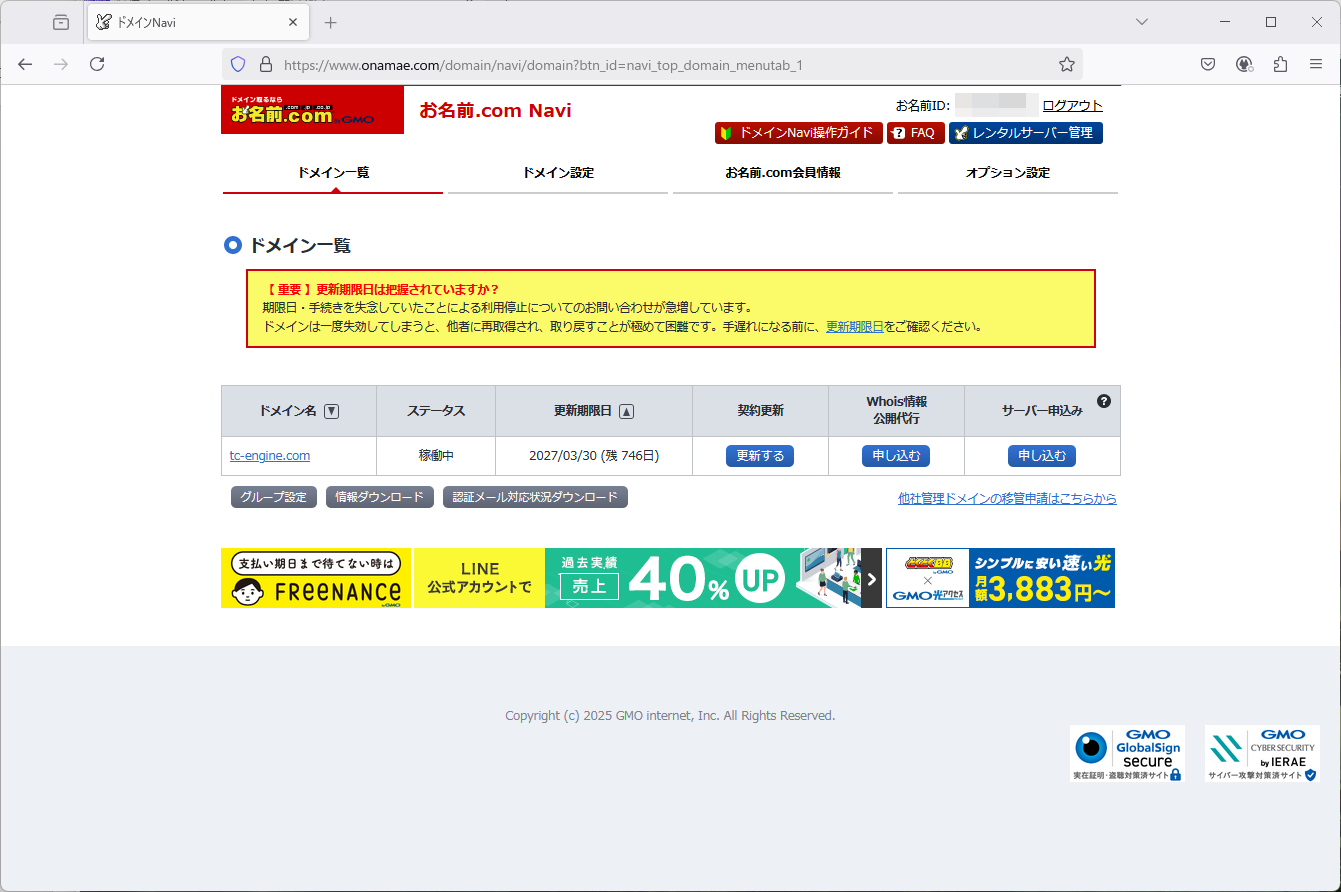The height and width of the screenshot is (892, 1341).
Task: Reload the page with the refresh icon
Action: [97, 65]
